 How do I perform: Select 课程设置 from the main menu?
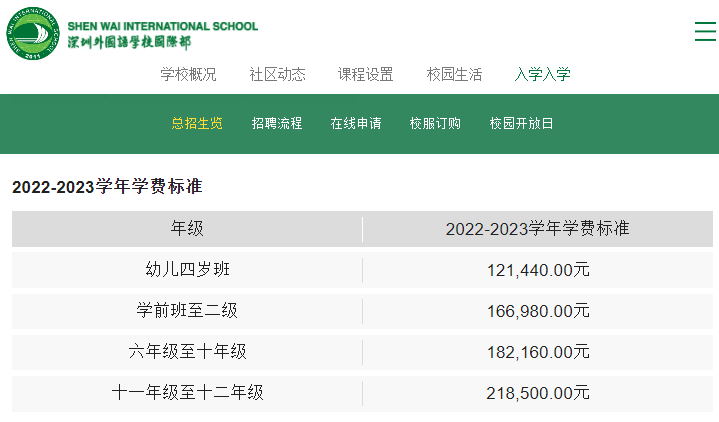point(365,74)
